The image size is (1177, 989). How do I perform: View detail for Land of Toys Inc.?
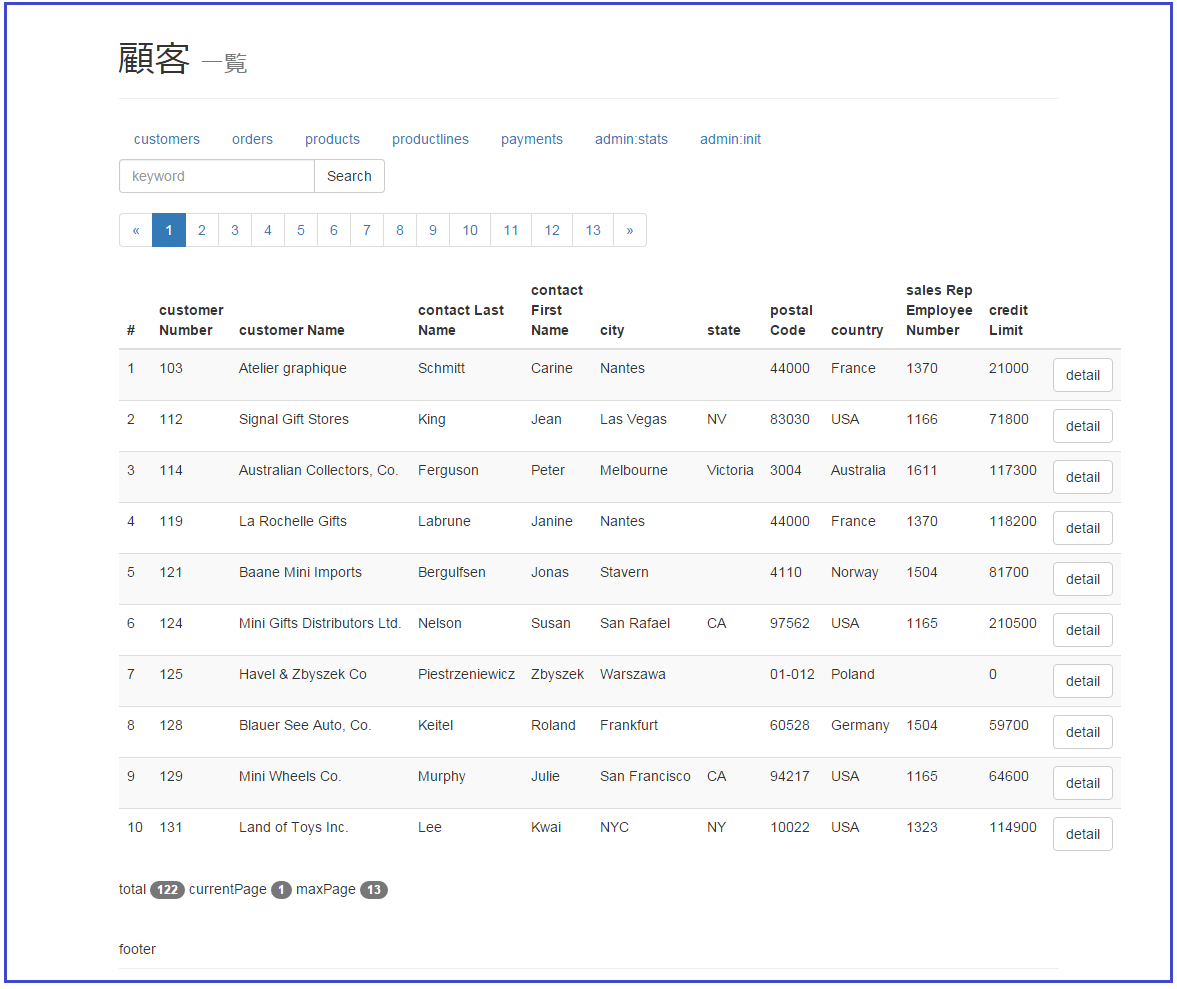pos(1082,833)
